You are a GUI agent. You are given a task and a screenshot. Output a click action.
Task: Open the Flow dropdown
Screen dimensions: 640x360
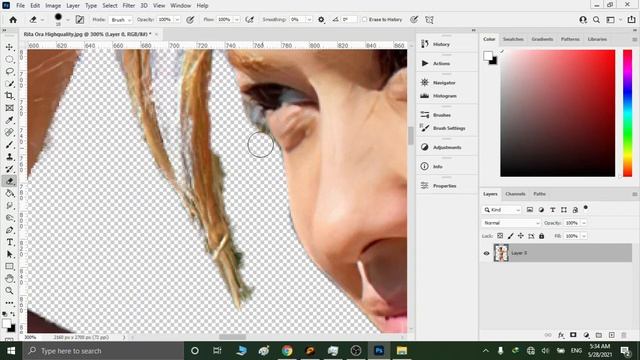pos(236,20)
